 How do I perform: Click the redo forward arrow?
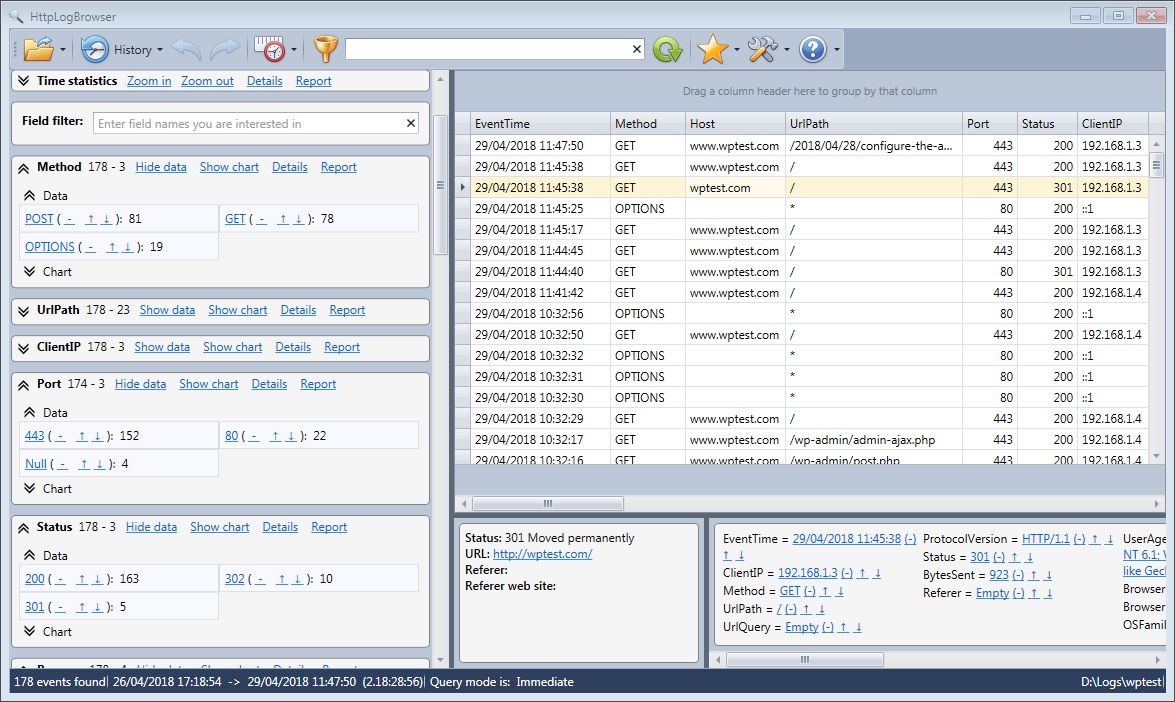(x=225, y=49)
